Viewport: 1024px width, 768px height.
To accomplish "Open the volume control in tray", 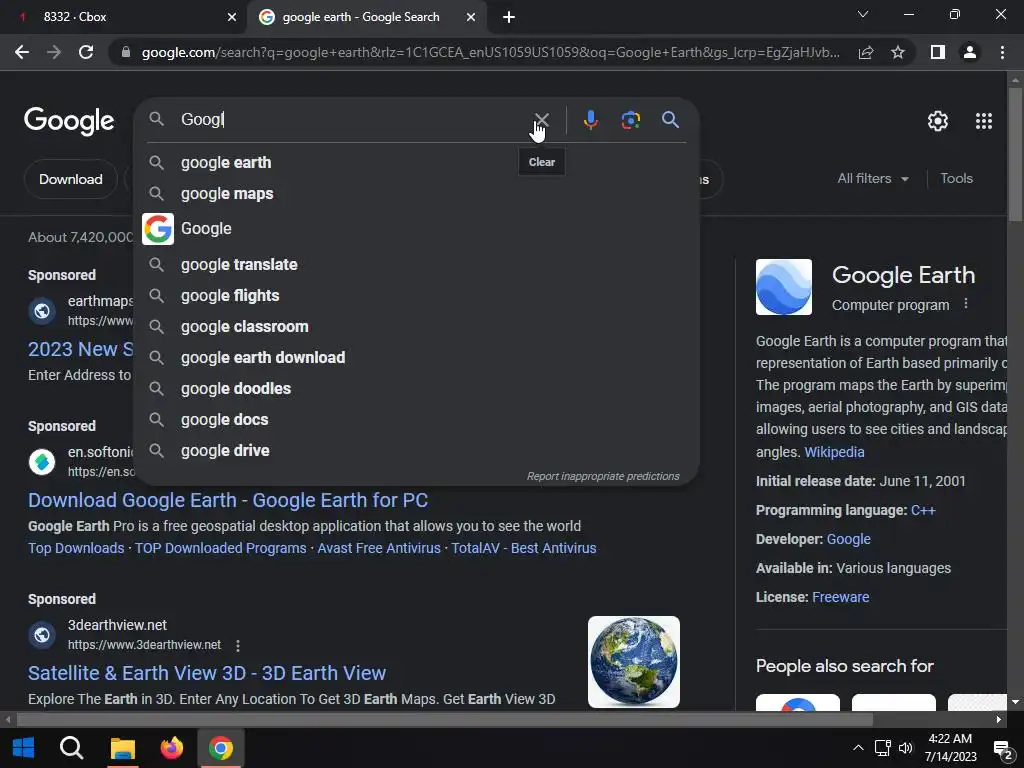I will coord(905,748).
